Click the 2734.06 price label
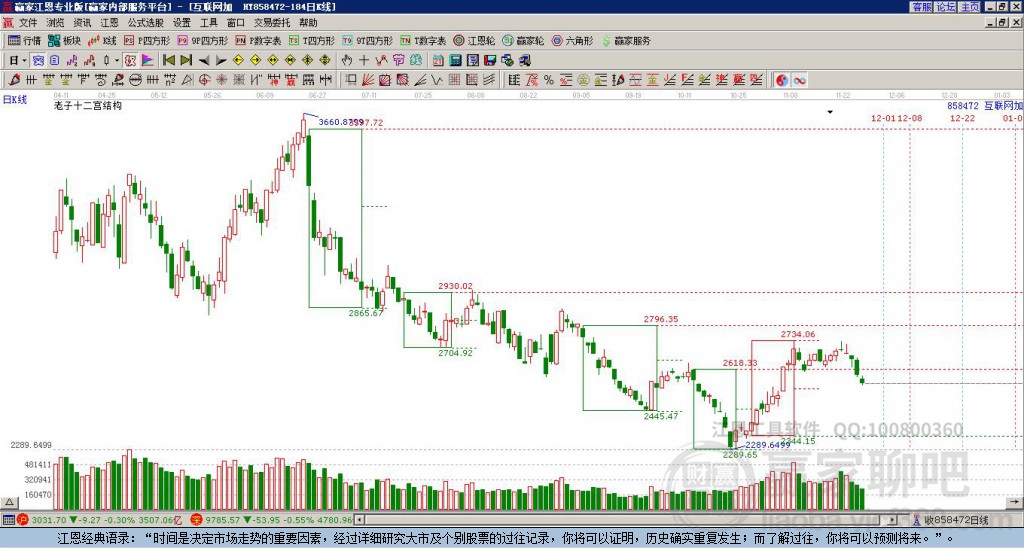The image size is (1024, 548). [x=798, y=334]
